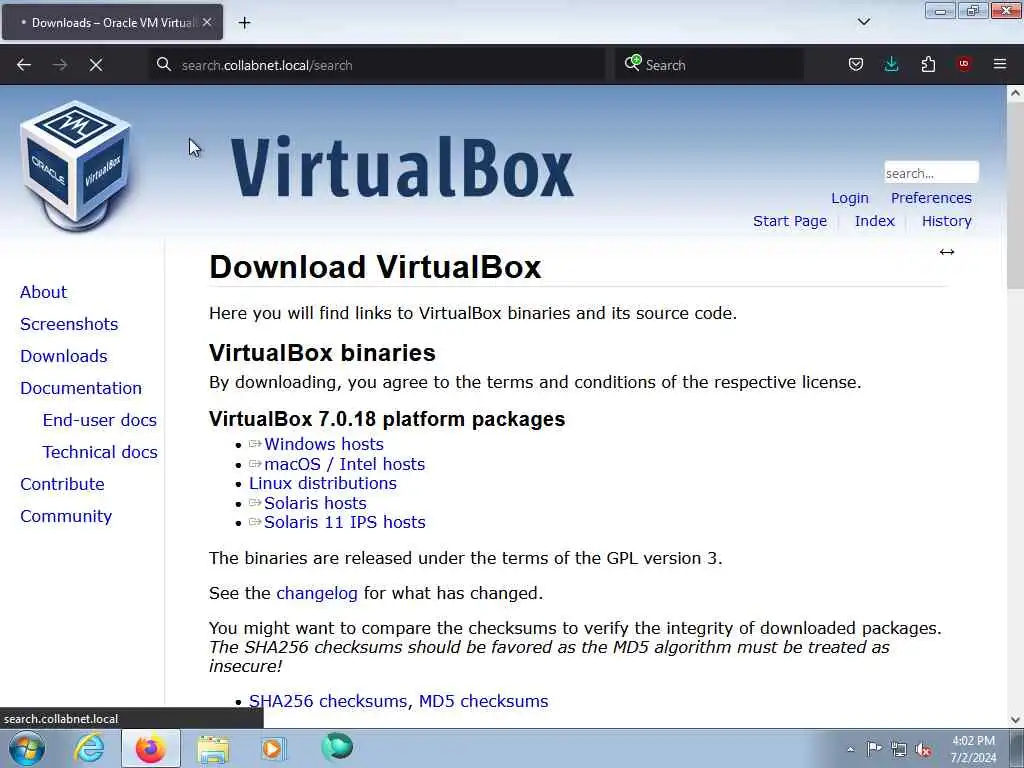Click the vertical scrollbar thumb
The image size is (1024, 768).
coord(1015,196)
